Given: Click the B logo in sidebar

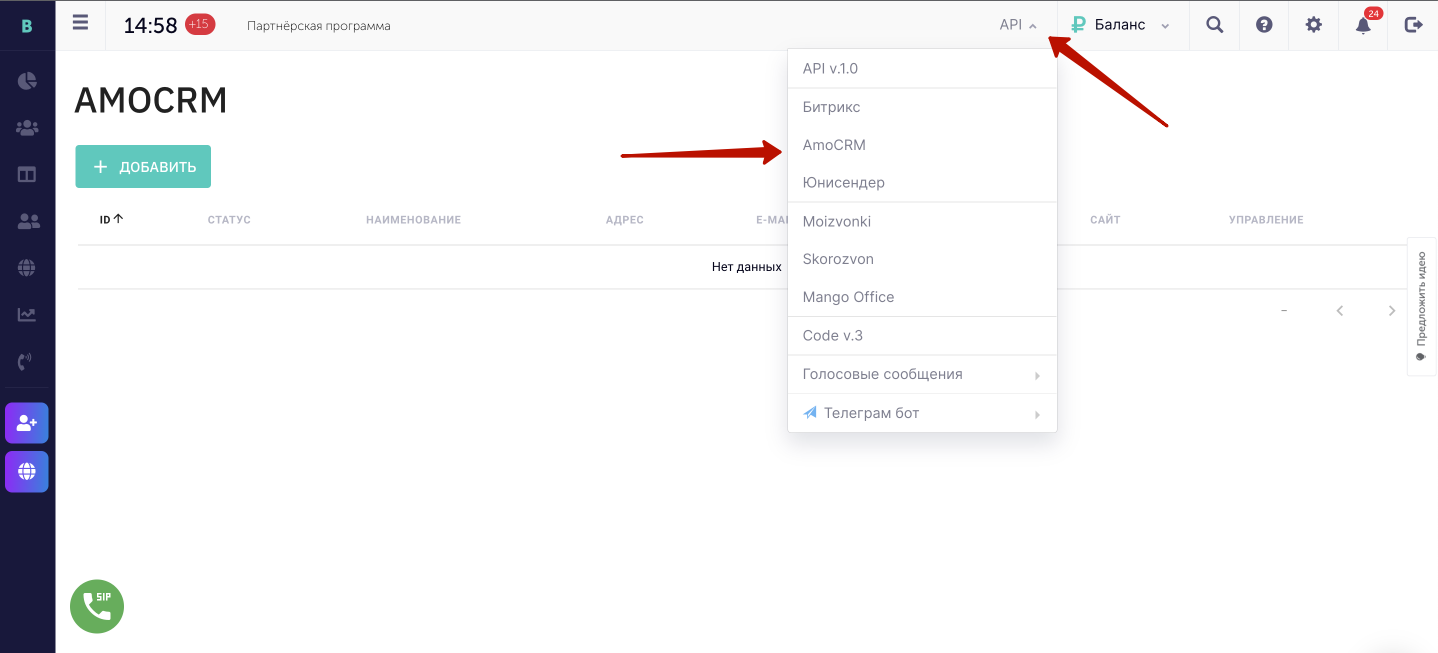Looking at the screenshot, I should tap(27, 26).
